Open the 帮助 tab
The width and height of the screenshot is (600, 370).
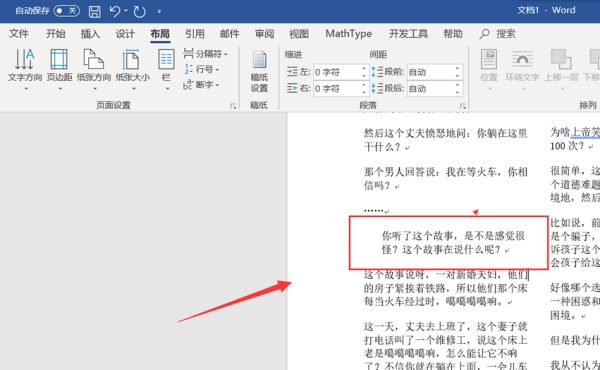pyautogui.click(x=453, y=34)
